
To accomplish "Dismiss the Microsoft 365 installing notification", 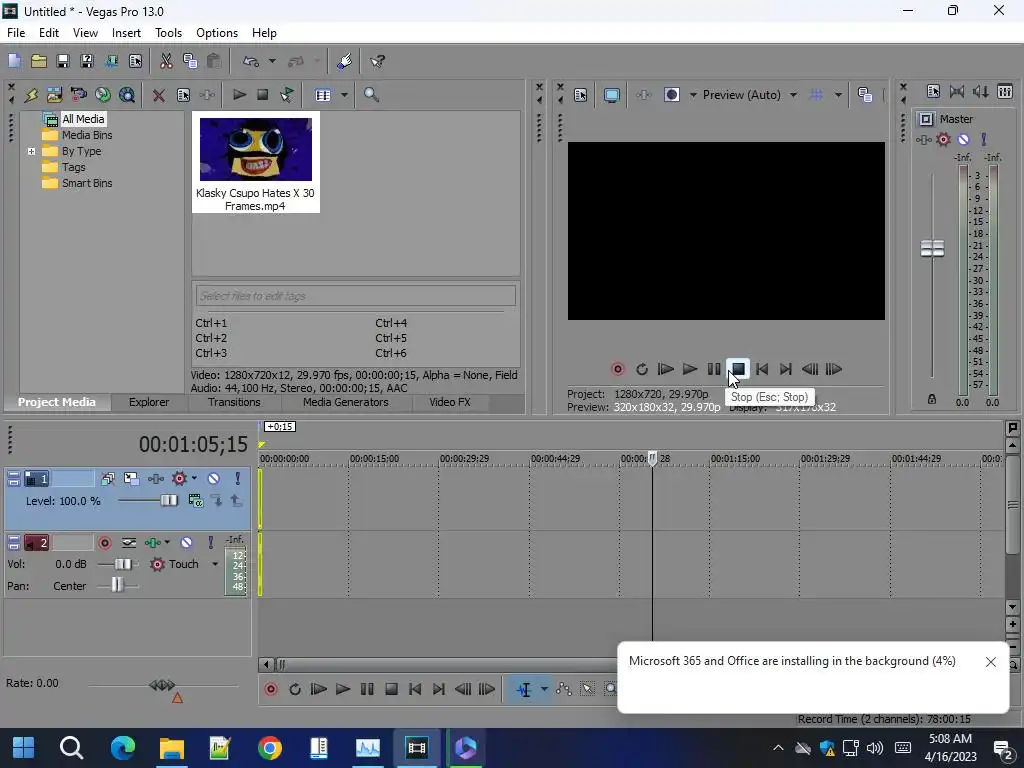I will click(x=991, y=662).
